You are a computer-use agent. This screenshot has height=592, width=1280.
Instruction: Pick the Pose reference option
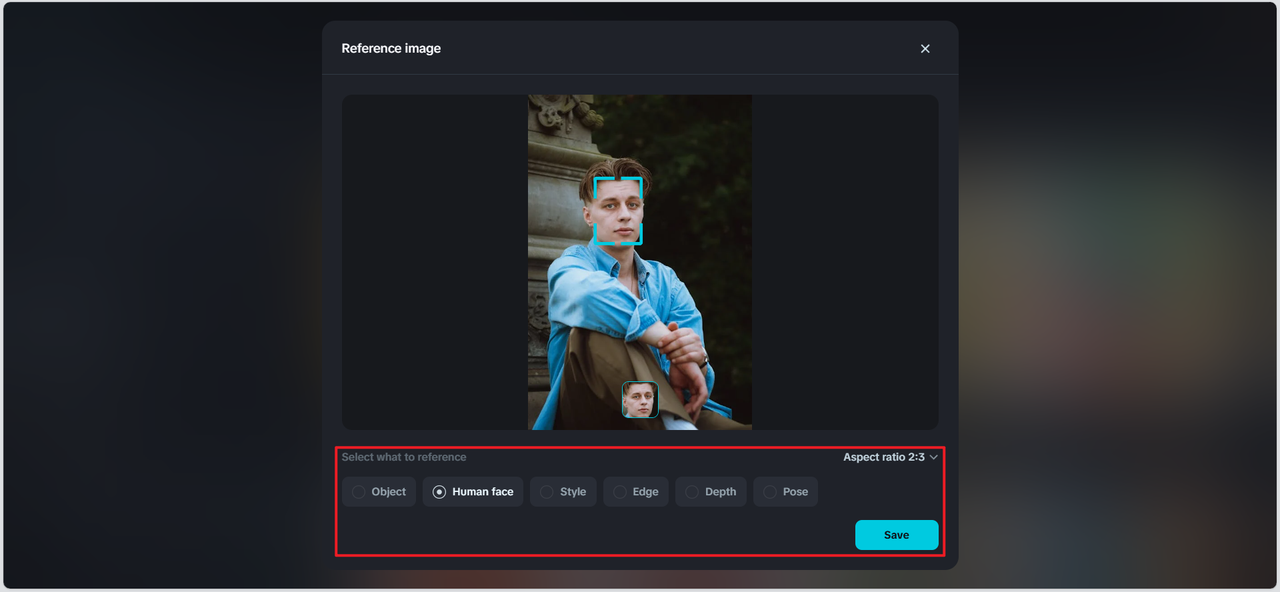coord(785,492)
